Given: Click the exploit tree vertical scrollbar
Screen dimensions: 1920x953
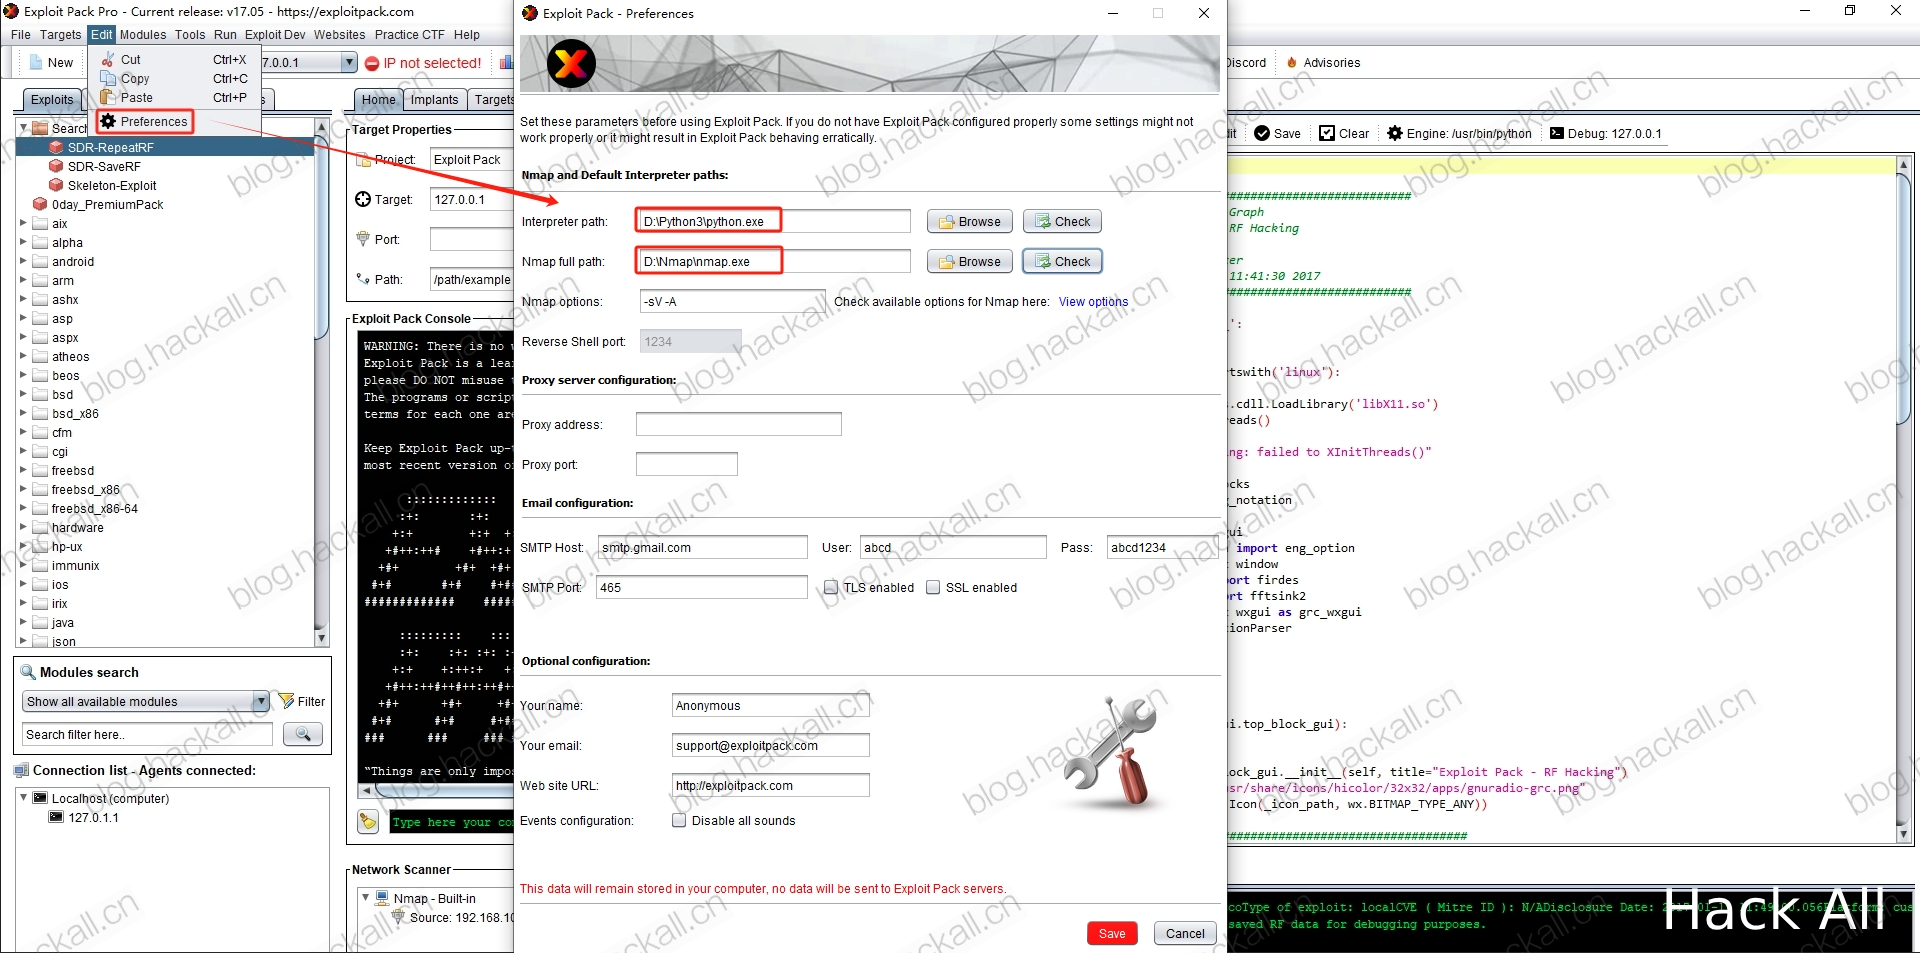Looking at the screenshot, I should point(321,382).
